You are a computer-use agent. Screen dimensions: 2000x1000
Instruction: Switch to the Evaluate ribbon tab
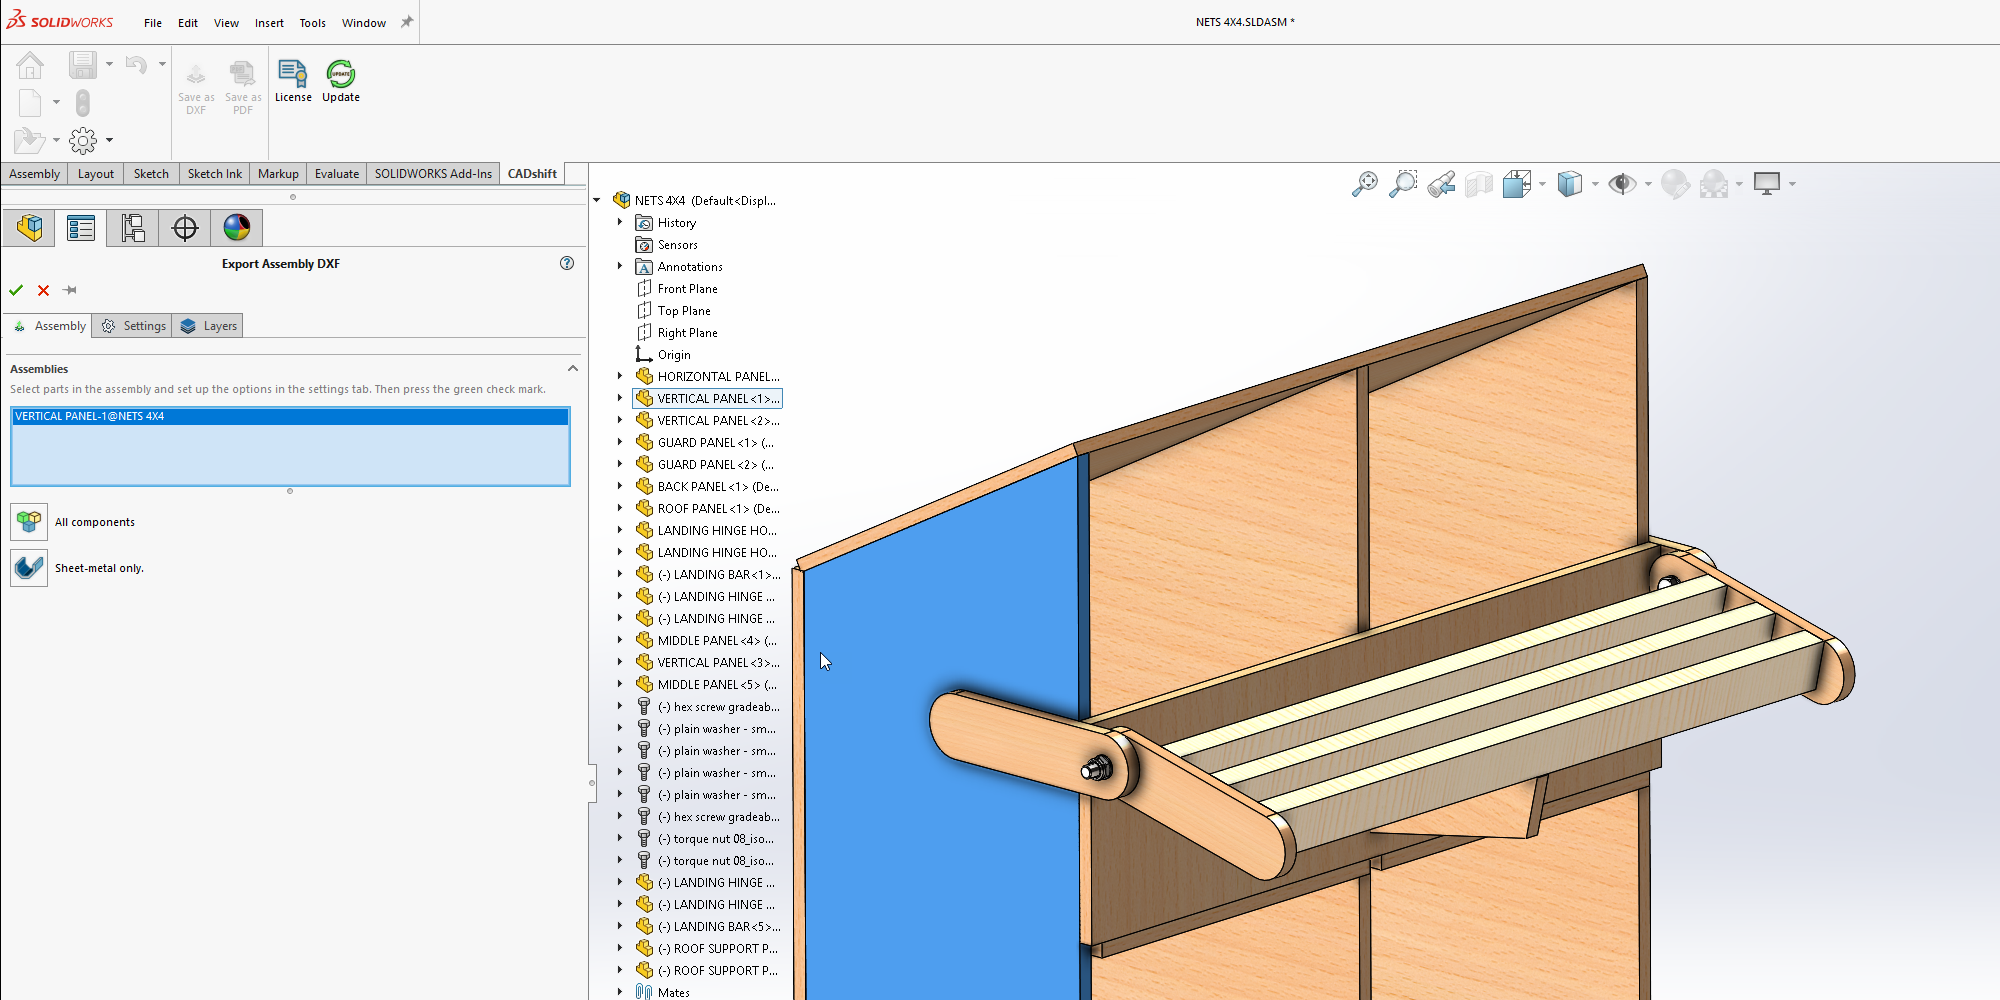(336, 174)
